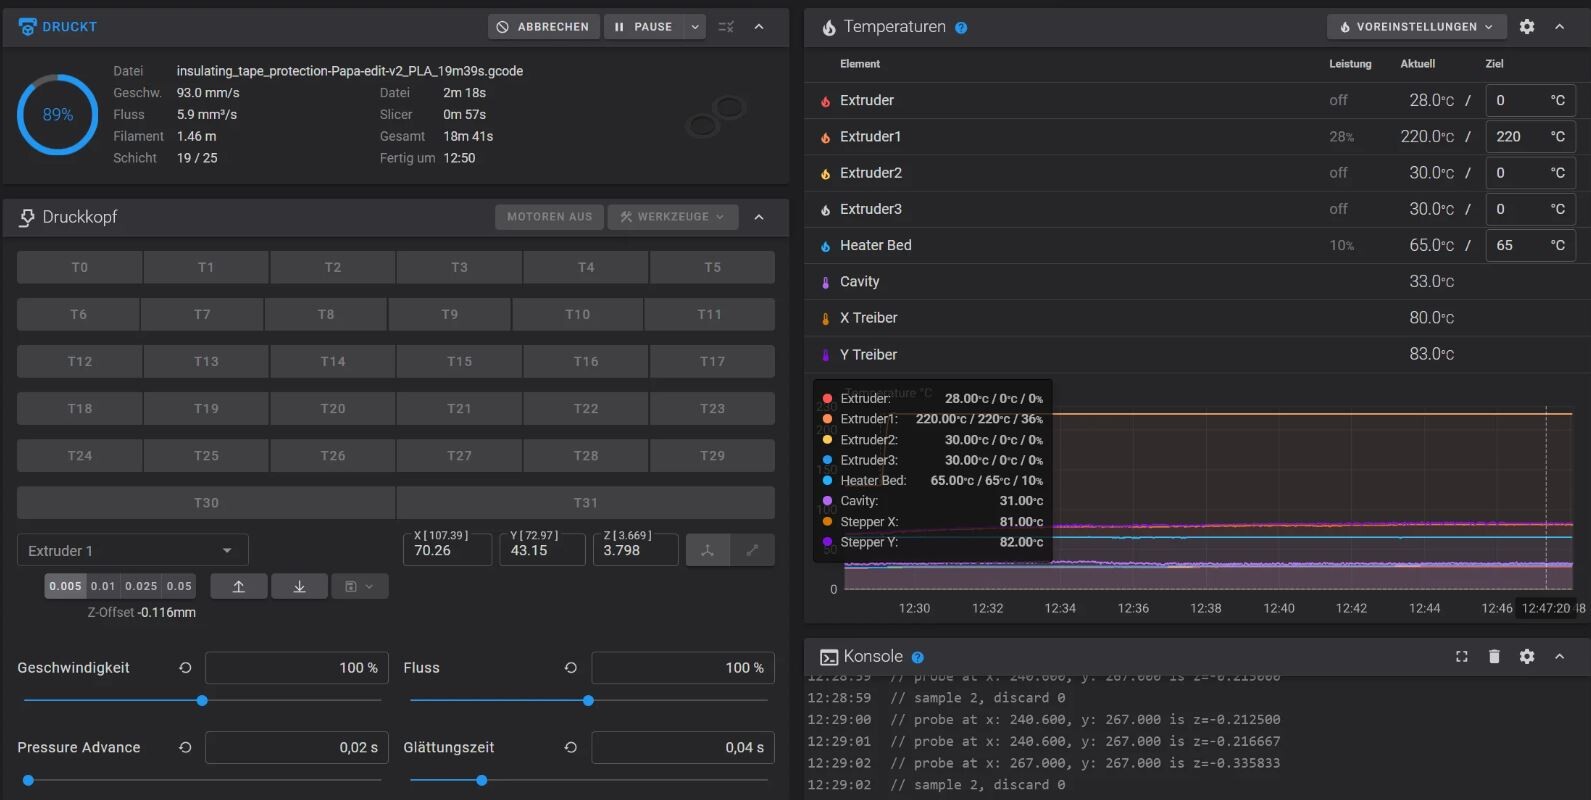Open the Werkzeuge tools dropdown
This screenshot has width=1591, height=800.
coord(672,217)
